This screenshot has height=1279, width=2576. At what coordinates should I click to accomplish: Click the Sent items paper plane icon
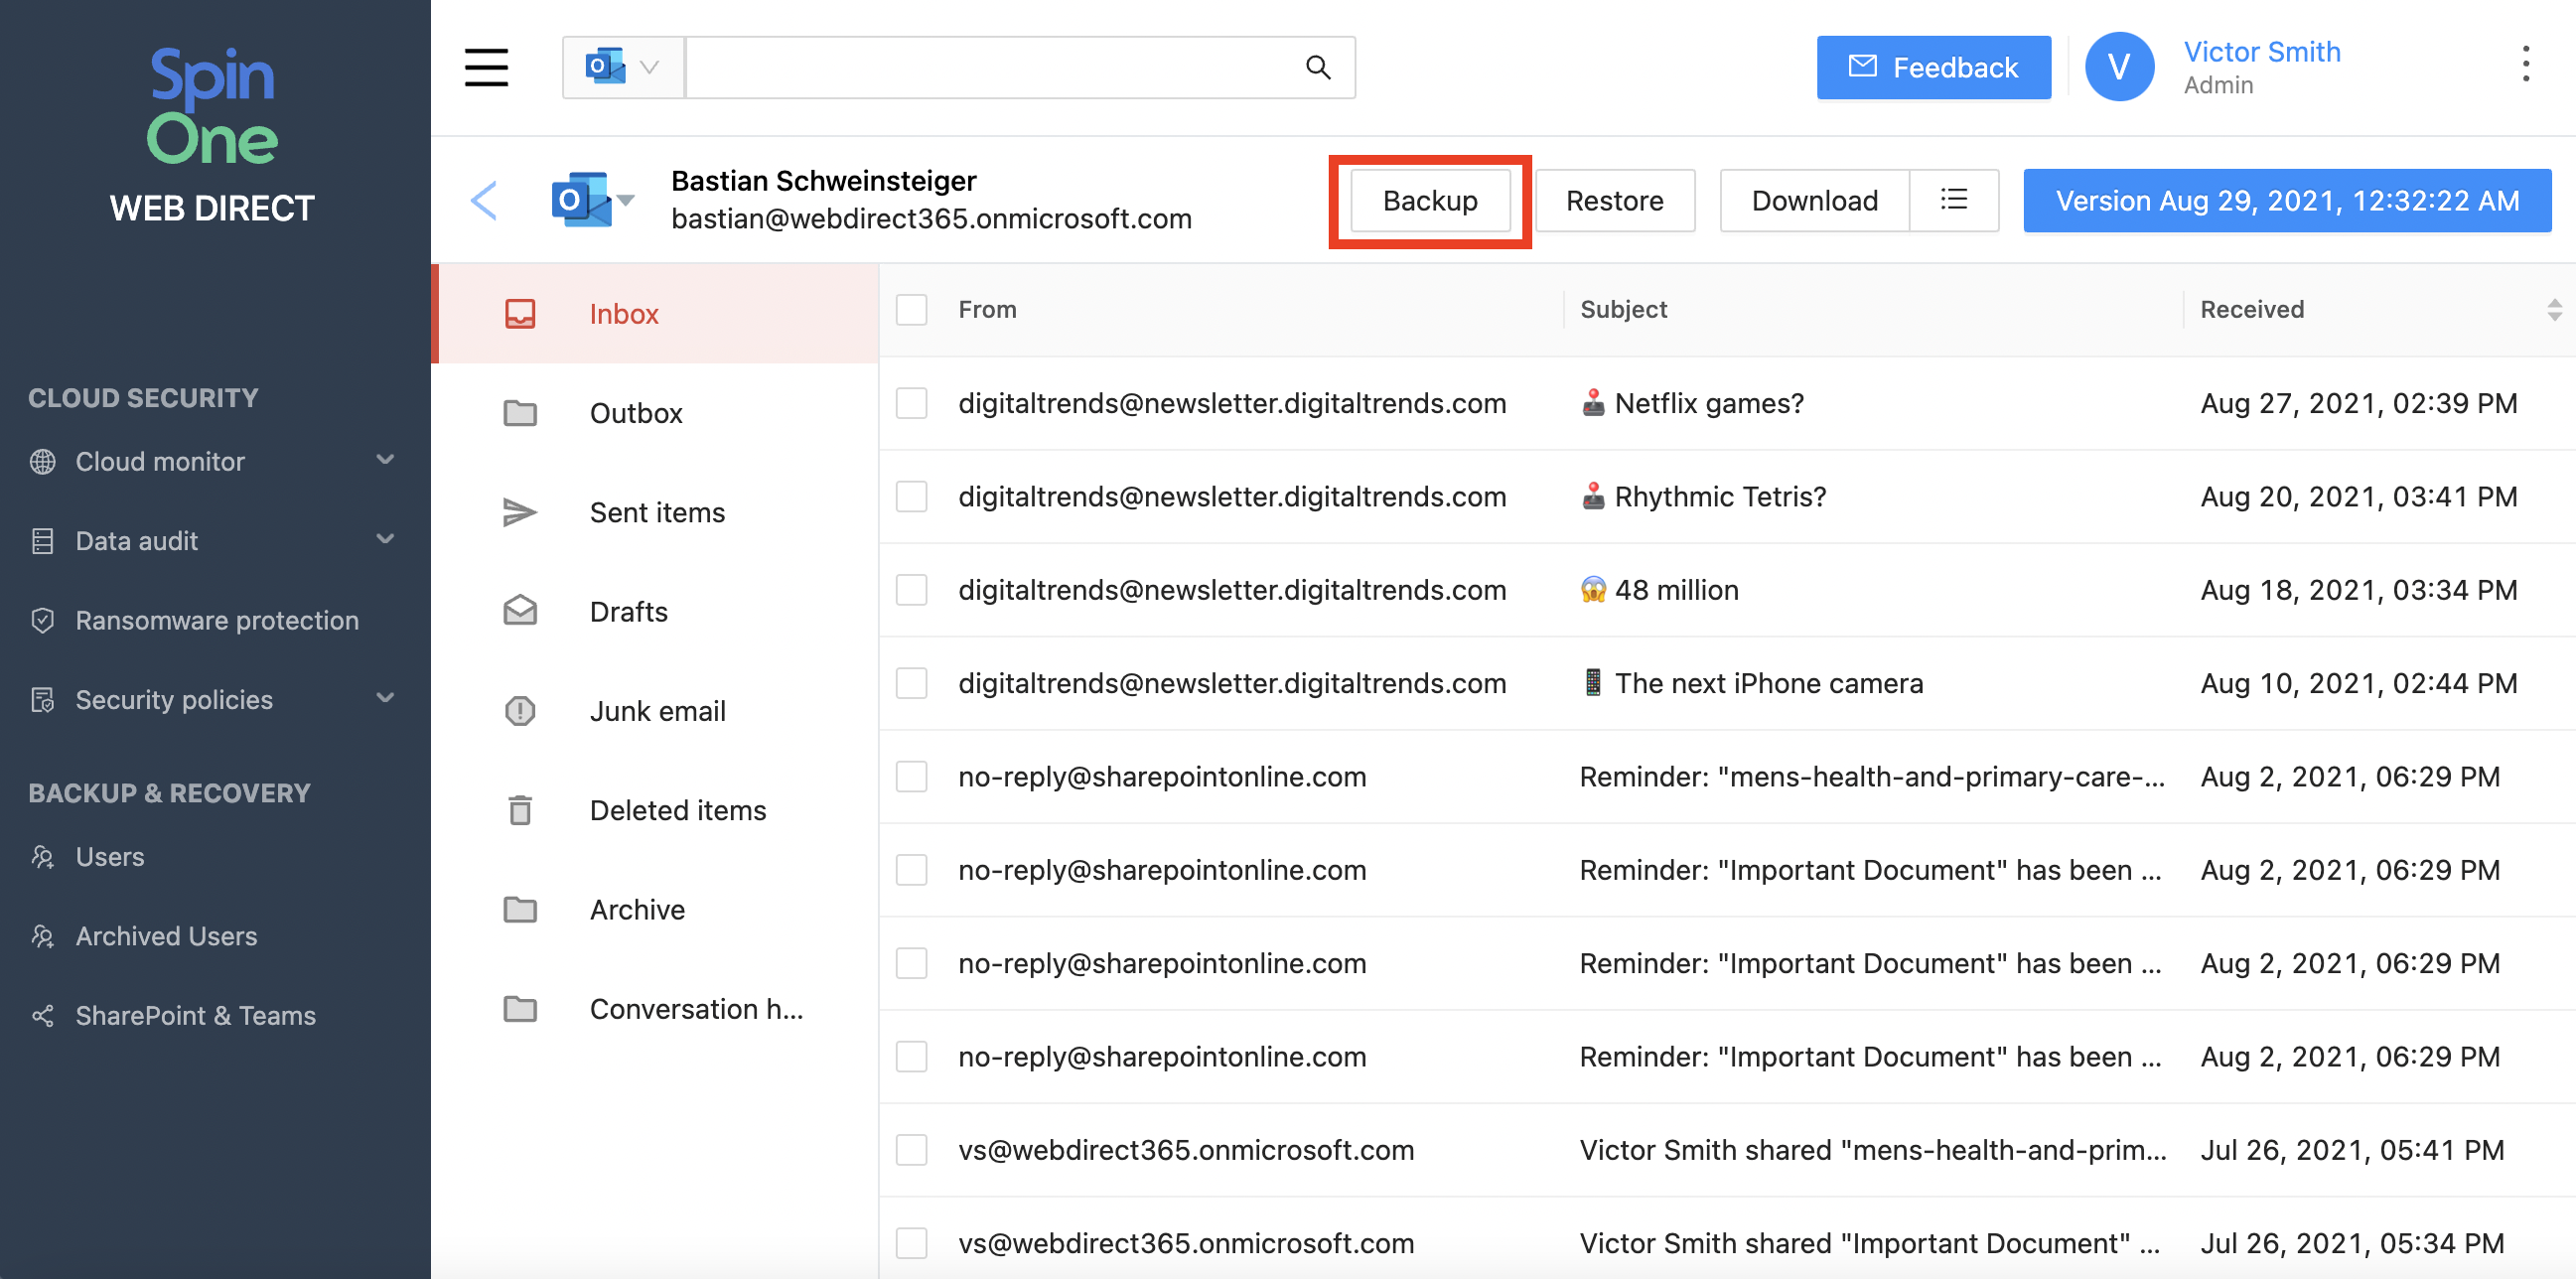pos(520,512)
